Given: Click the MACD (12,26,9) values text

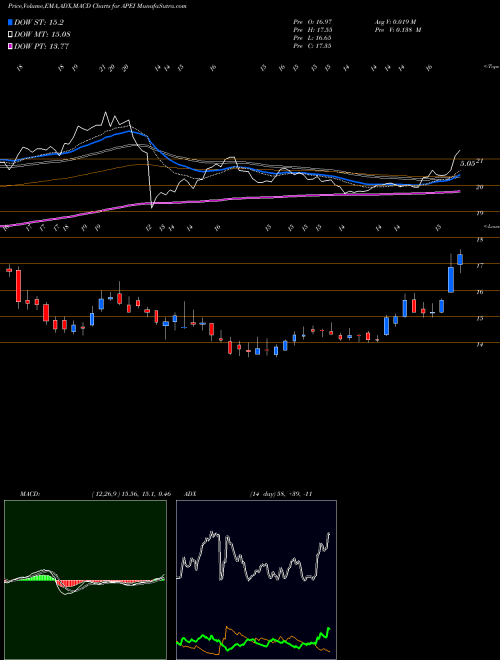Looking at the screenshot, I should point(130,494).
